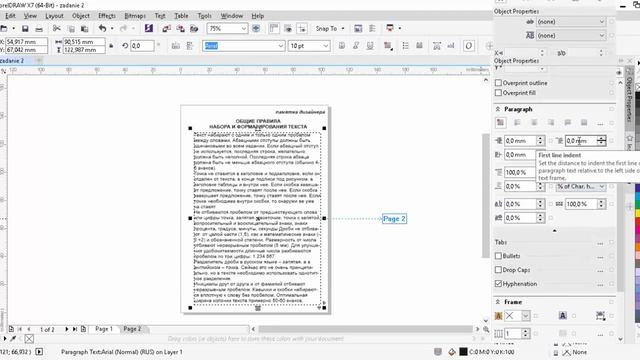The width and height of the screenshot is (640, 360).
Task: Click the No alignment icon in Paragraph
Action: tap(500, 122)
